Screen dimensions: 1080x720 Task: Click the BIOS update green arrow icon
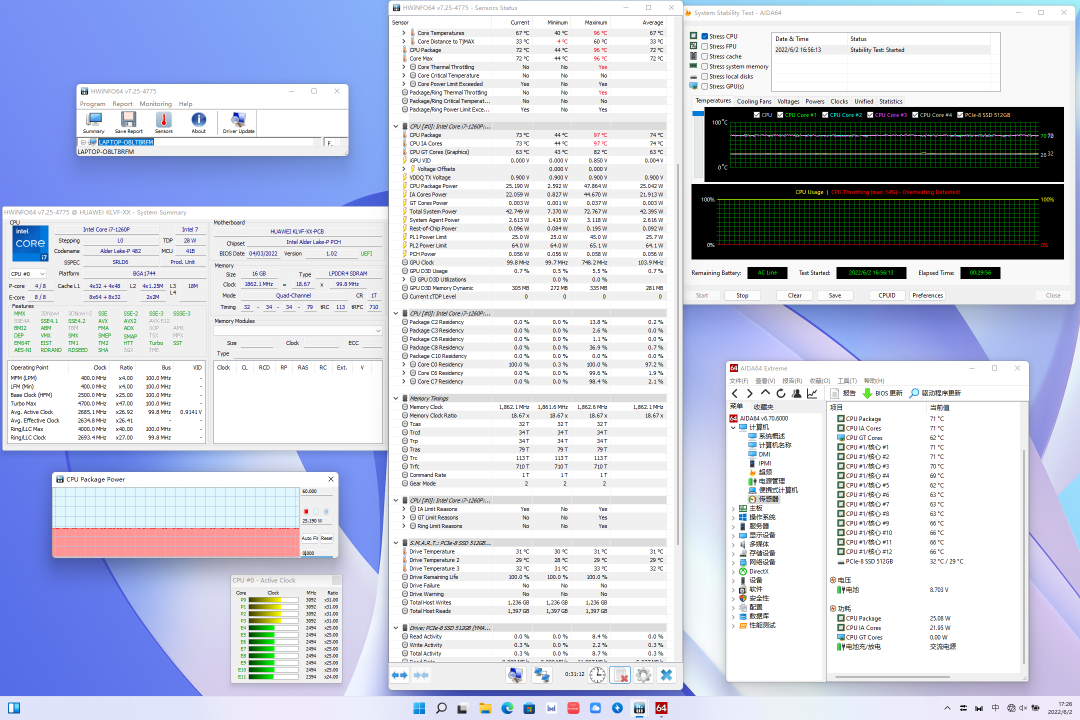click(867, 393)
